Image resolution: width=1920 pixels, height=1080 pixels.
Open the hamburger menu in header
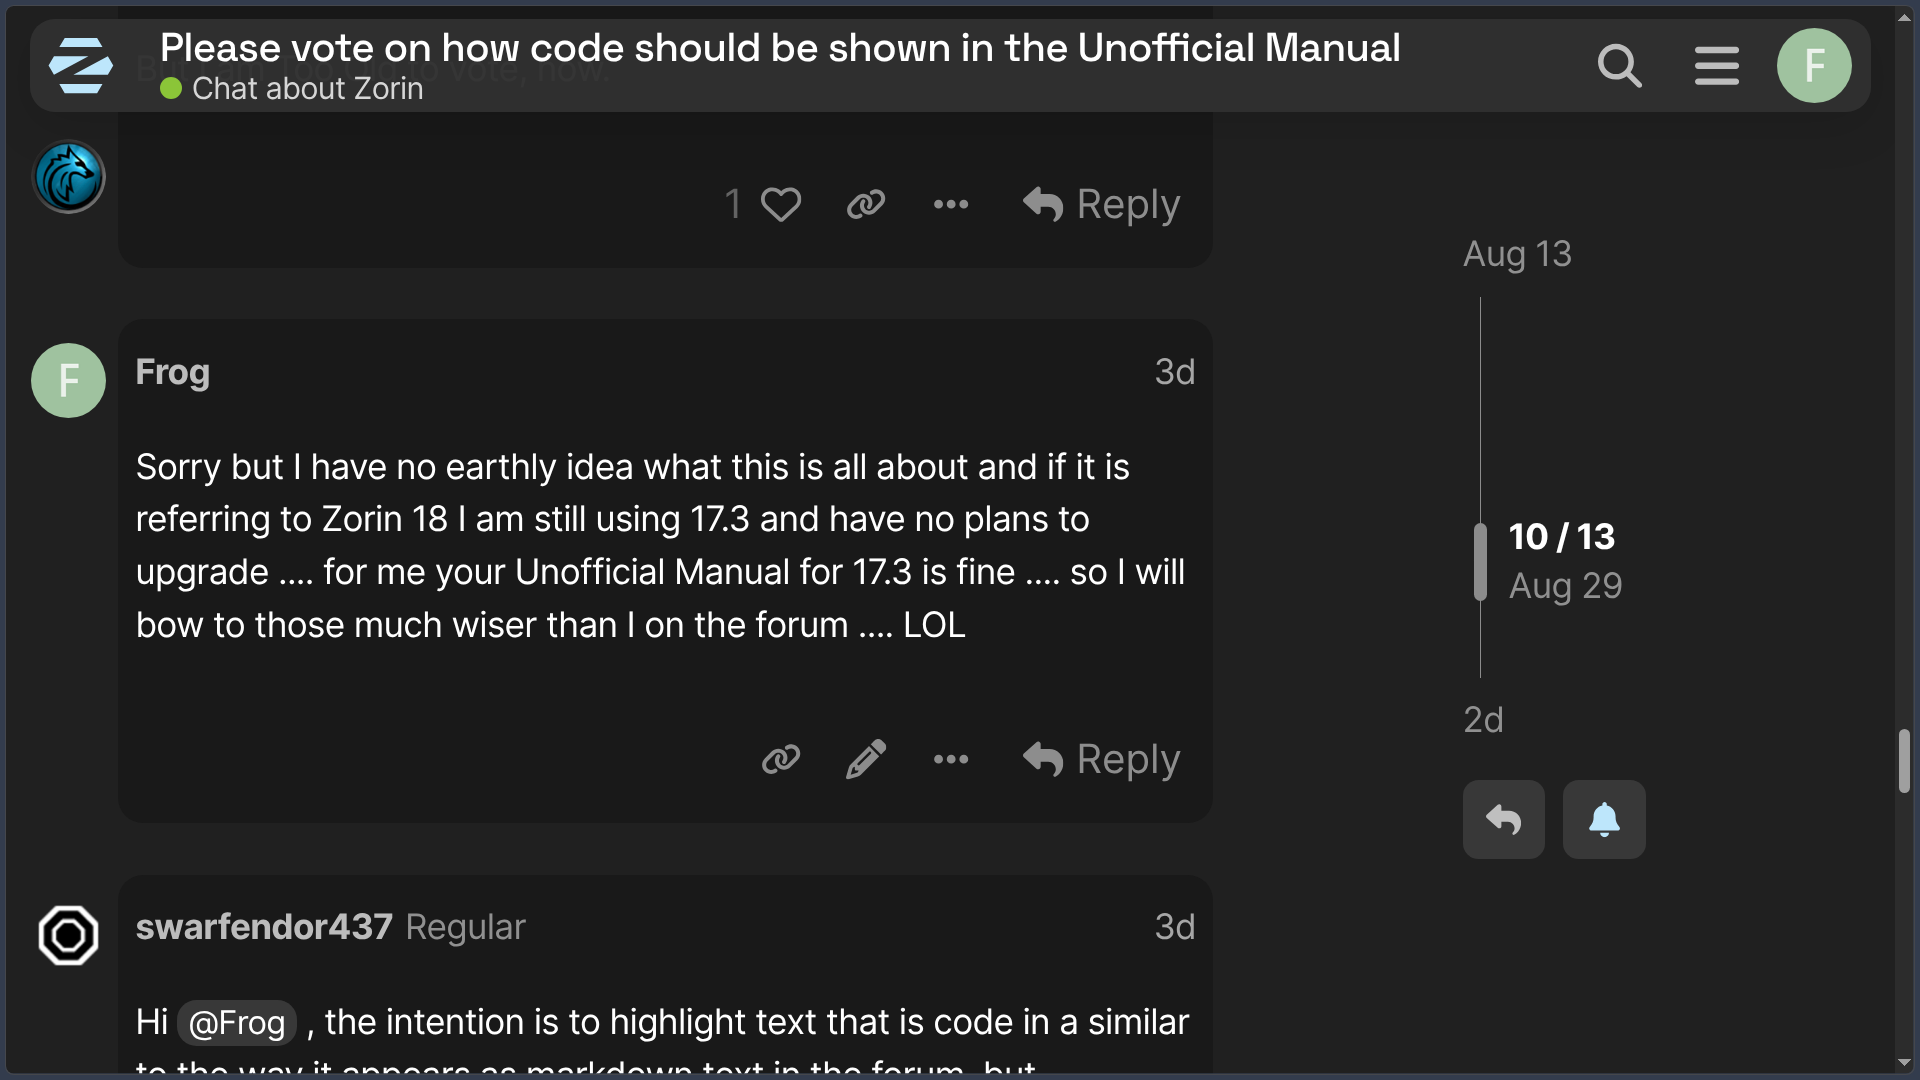(x=1716, y=66)
